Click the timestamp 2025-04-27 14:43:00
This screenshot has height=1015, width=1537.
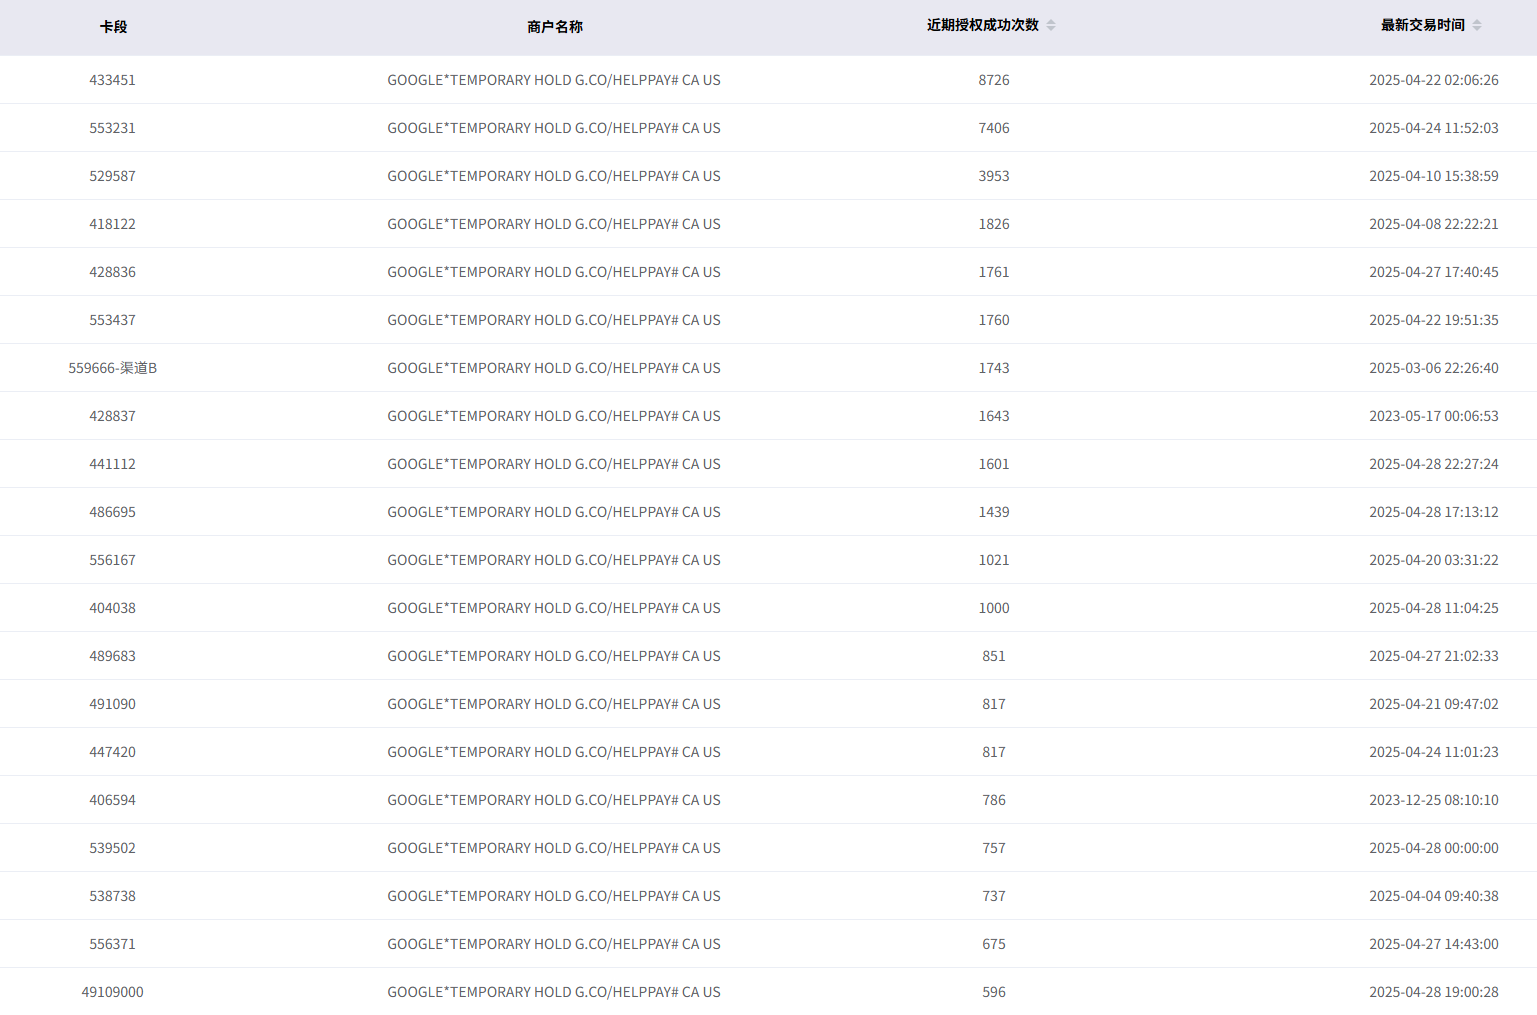[x=1434, y=944]
